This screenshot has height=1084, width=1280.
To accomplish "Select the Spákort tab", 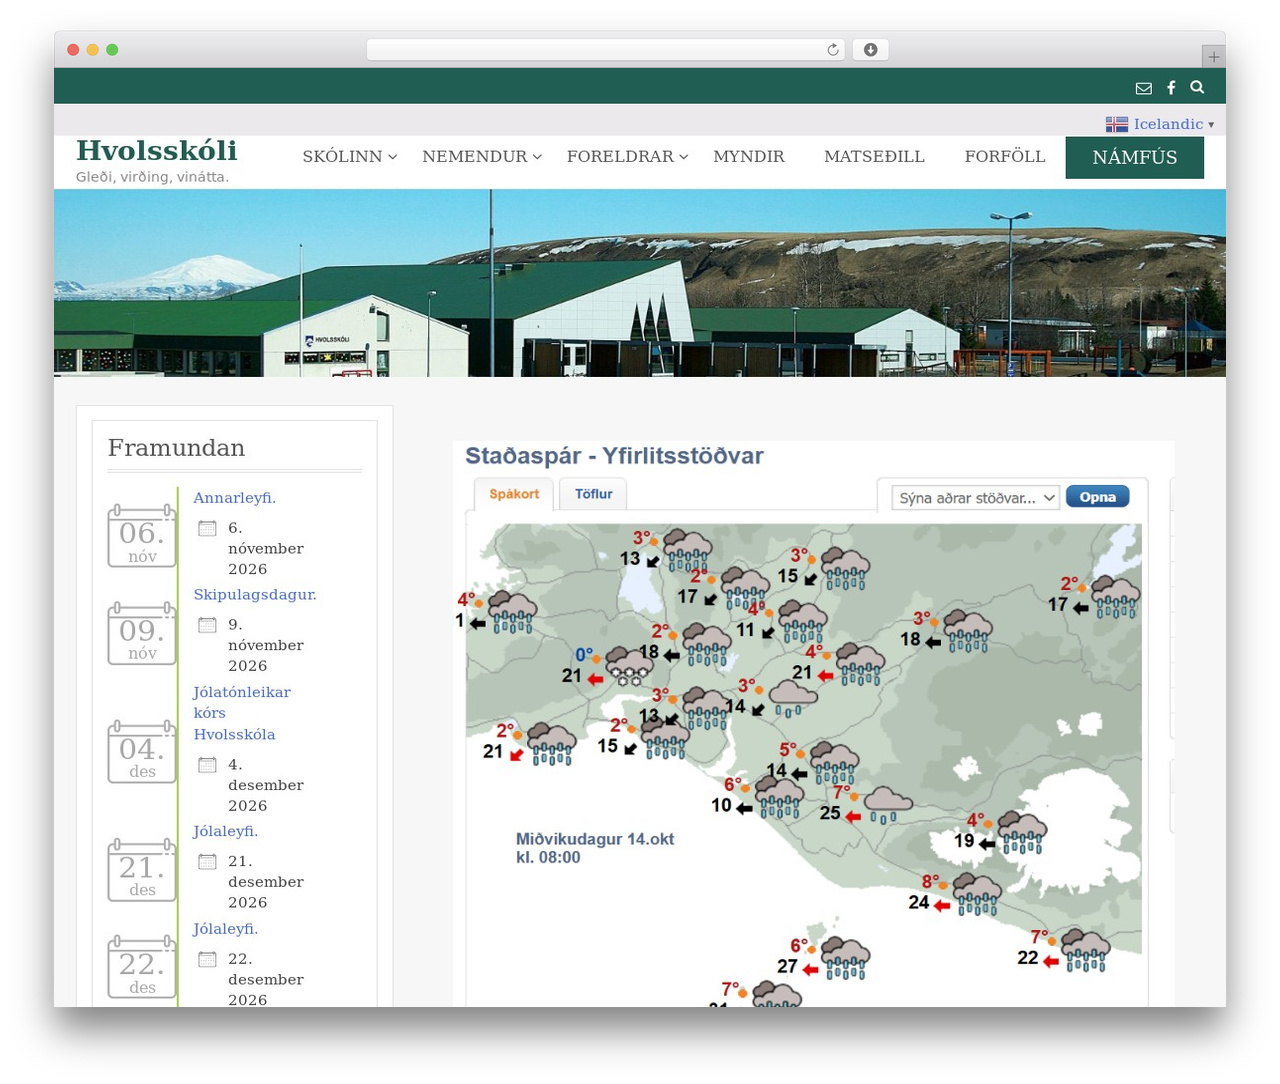I will click(x=514, y=494).
